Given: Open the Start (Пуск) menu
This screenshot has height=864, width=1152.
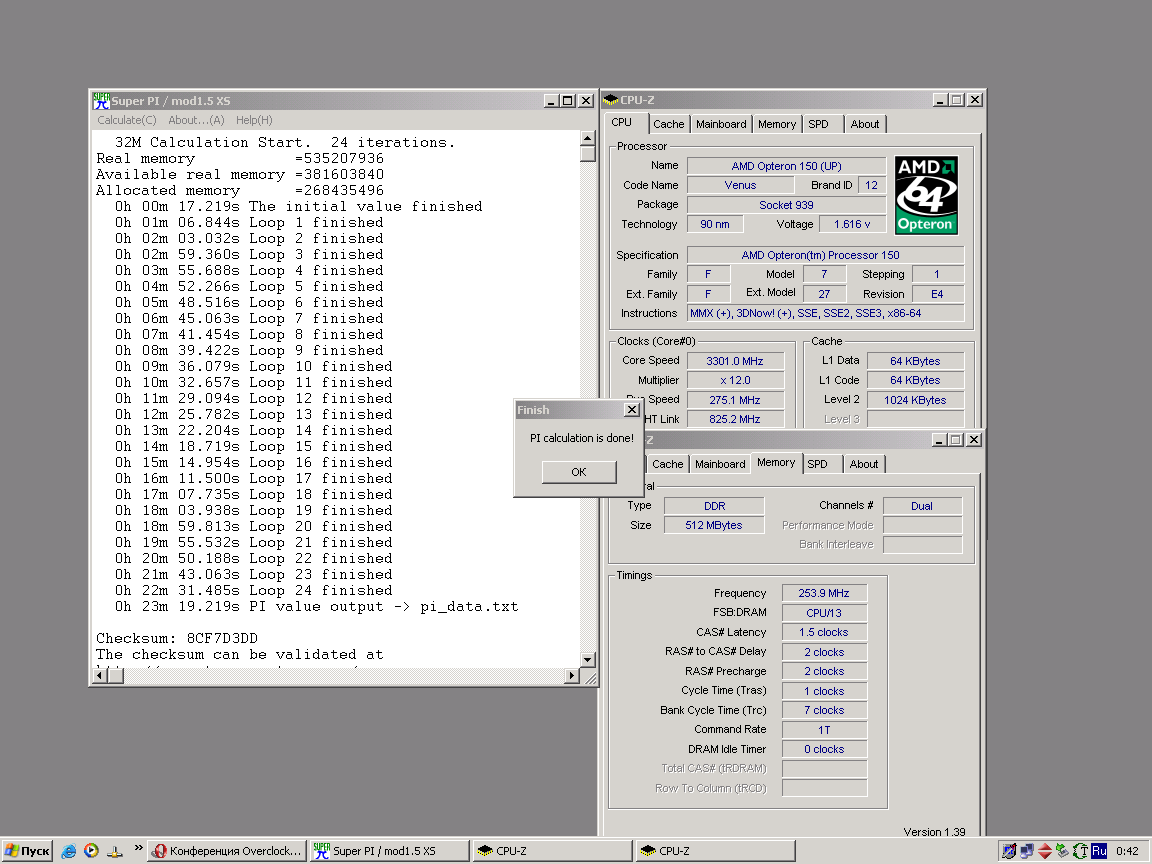Looking at the screenshot, I should click(x=27, y=851).
